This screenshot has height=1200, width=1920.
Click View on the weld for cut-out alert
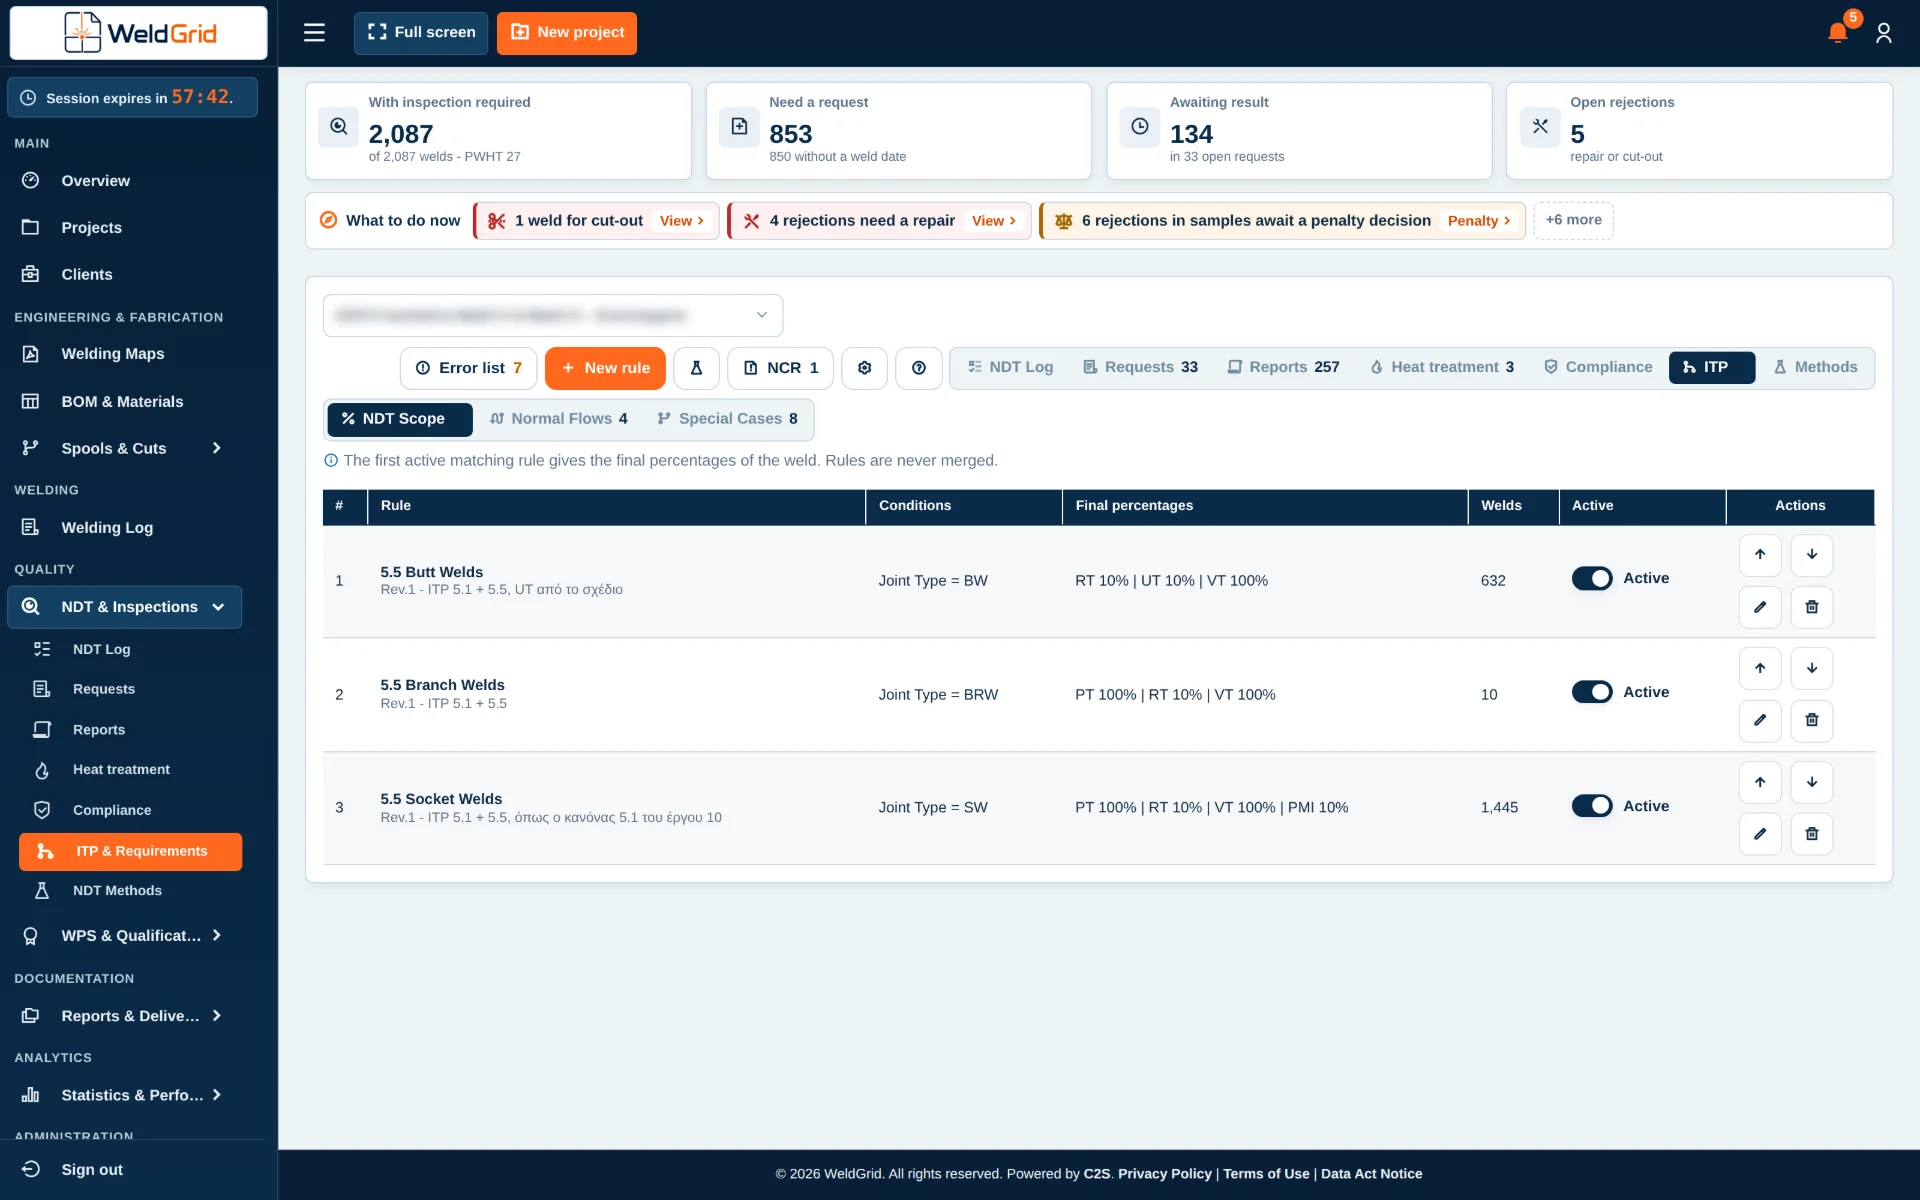click(682, 221)
